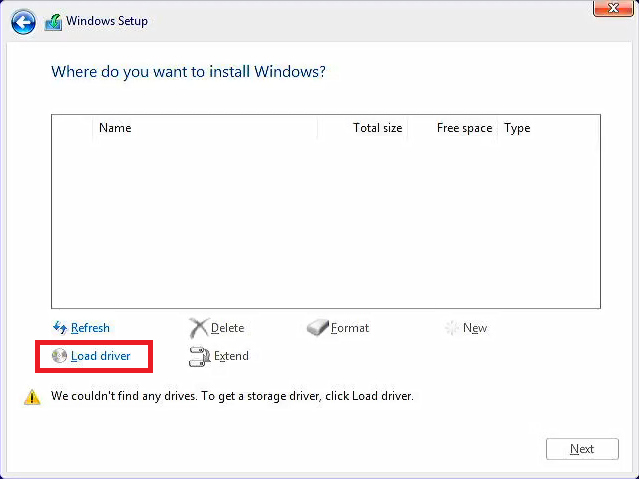Choose the Delete option

point(227,328)
